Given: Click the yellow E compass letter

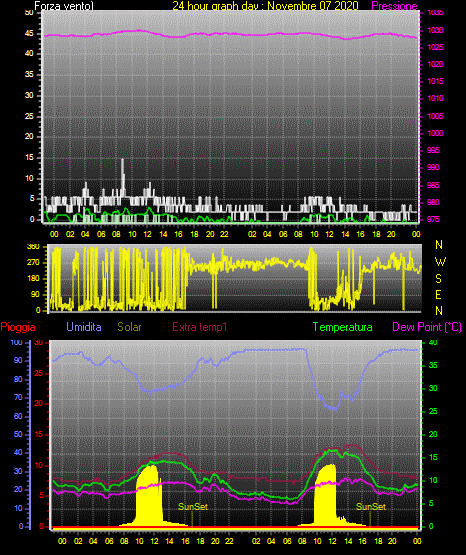Looking at the screenshot, I should tap(438, 294).
